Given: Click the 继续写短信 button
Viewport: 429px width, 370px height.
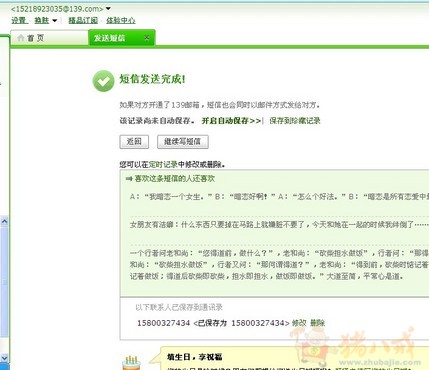Looking at the screenshot, I should point(183,142).
